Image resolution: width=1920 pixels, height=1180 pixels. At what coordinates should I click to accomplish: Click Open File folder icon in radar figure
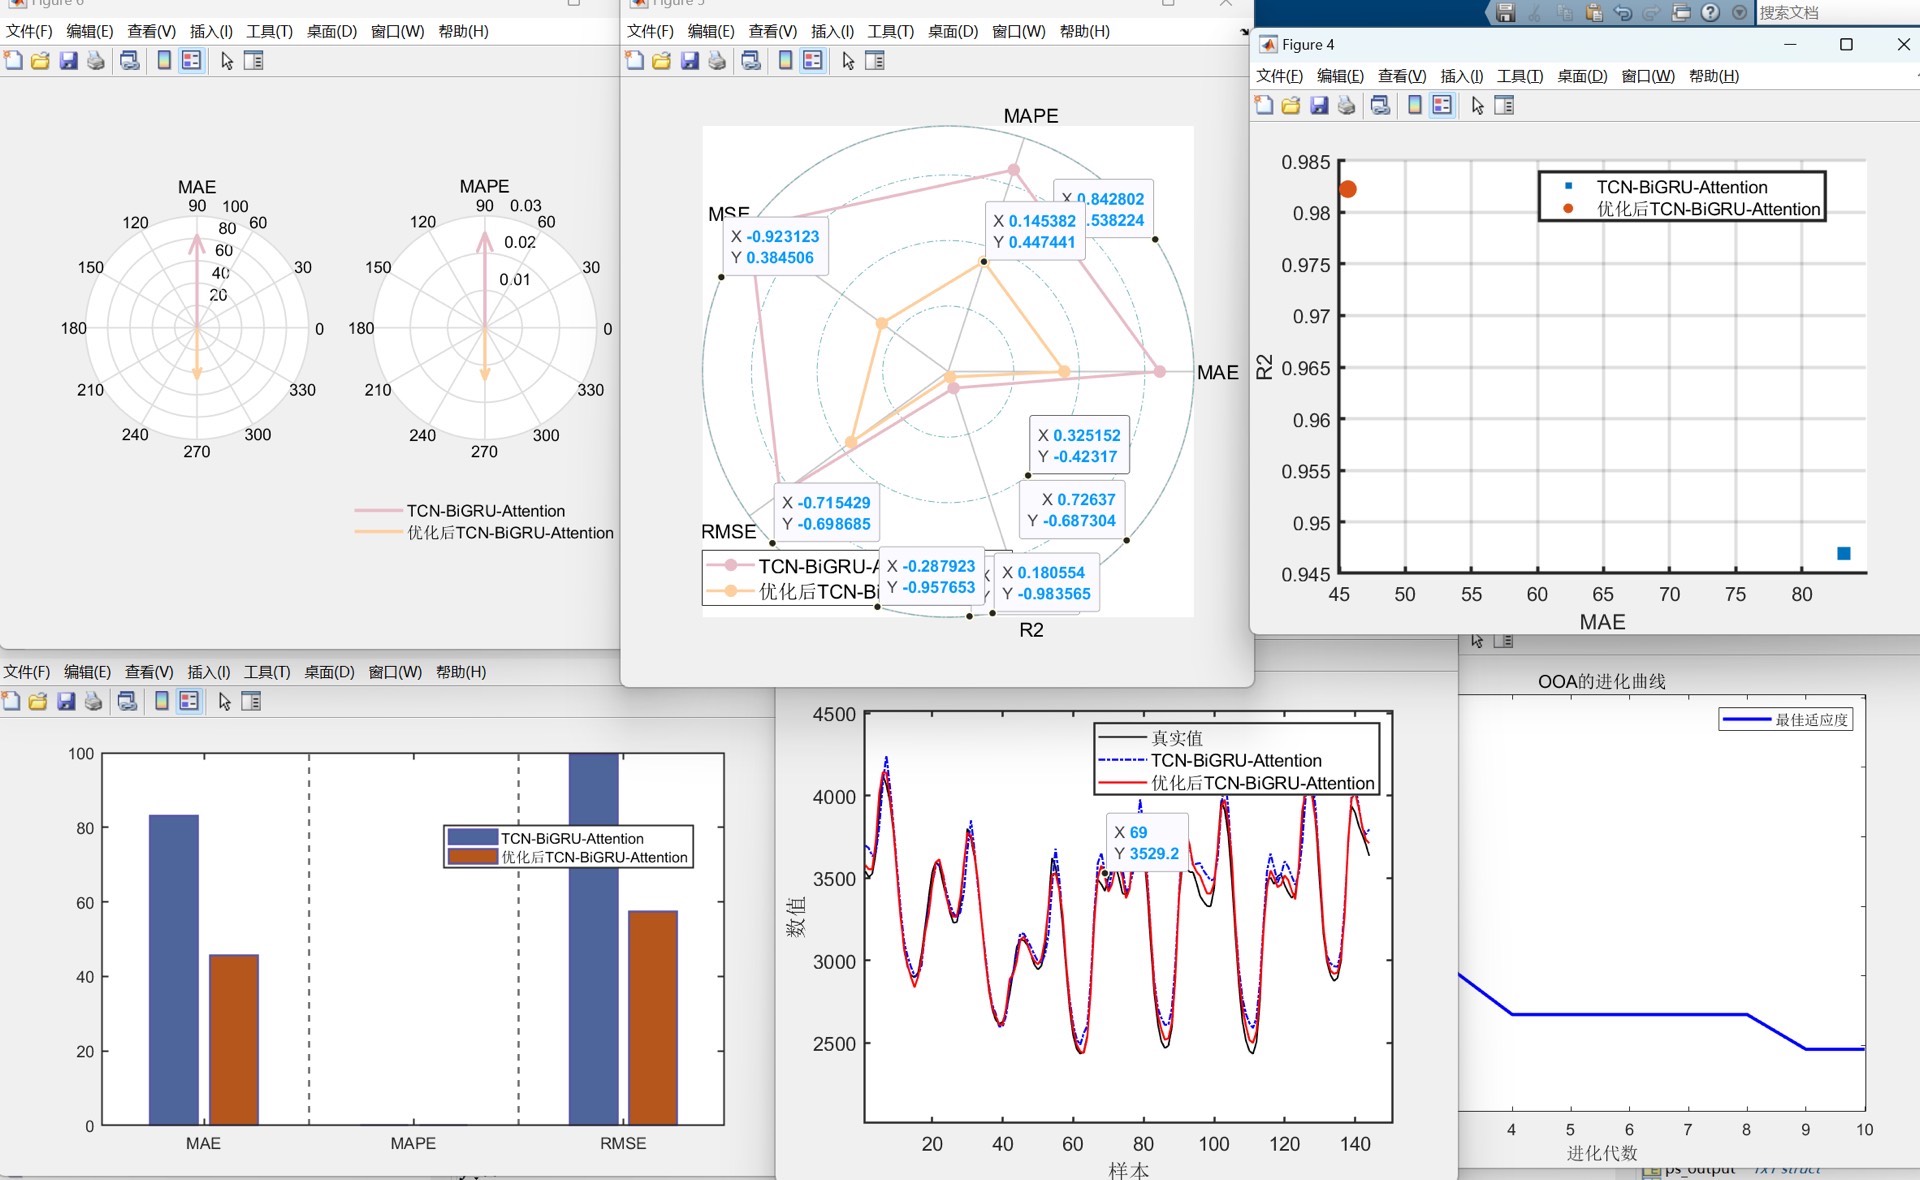[x=662, y=61]
